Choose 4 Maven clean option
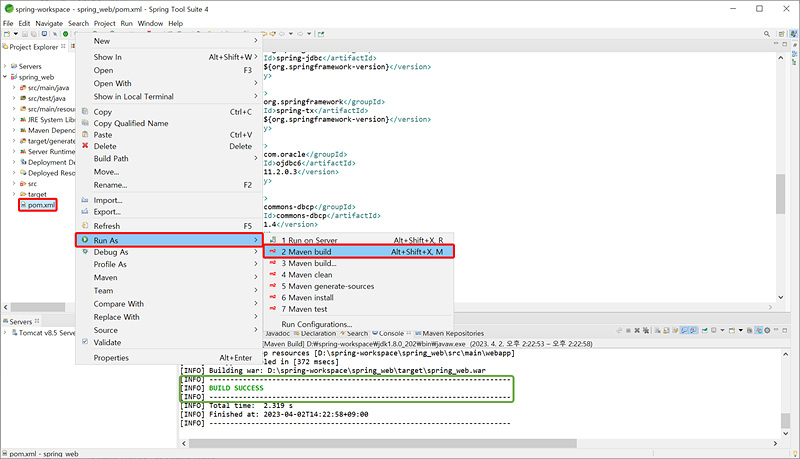The width and height of the screenshot is (800, 459). pos(359,274)
